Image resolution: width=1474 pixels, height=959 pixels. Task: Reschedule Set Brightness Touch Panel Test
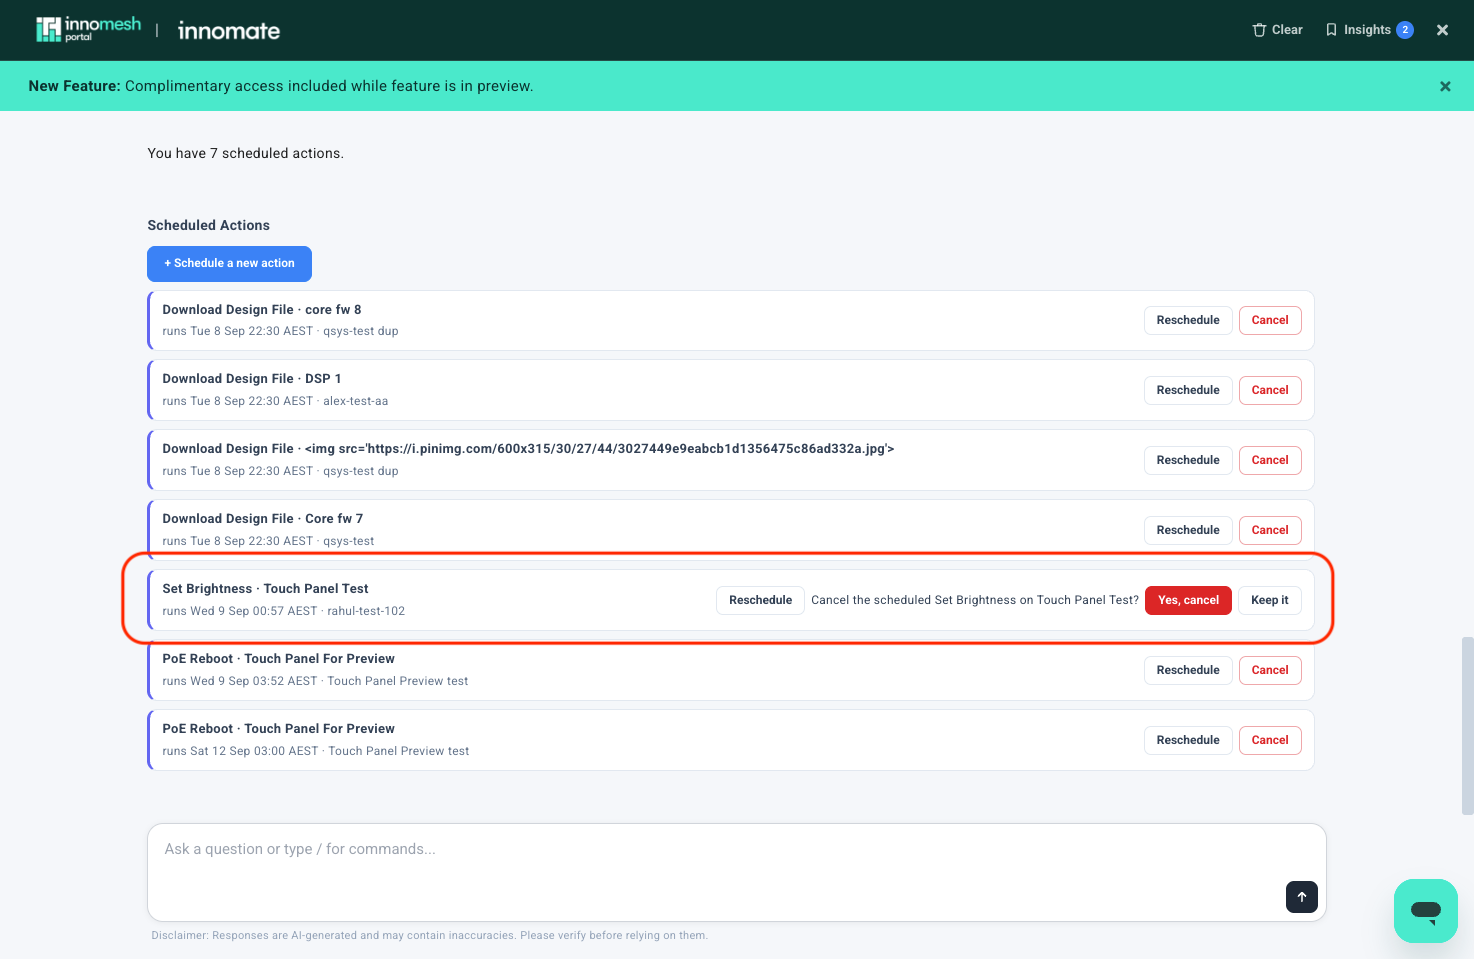(760, 600)
